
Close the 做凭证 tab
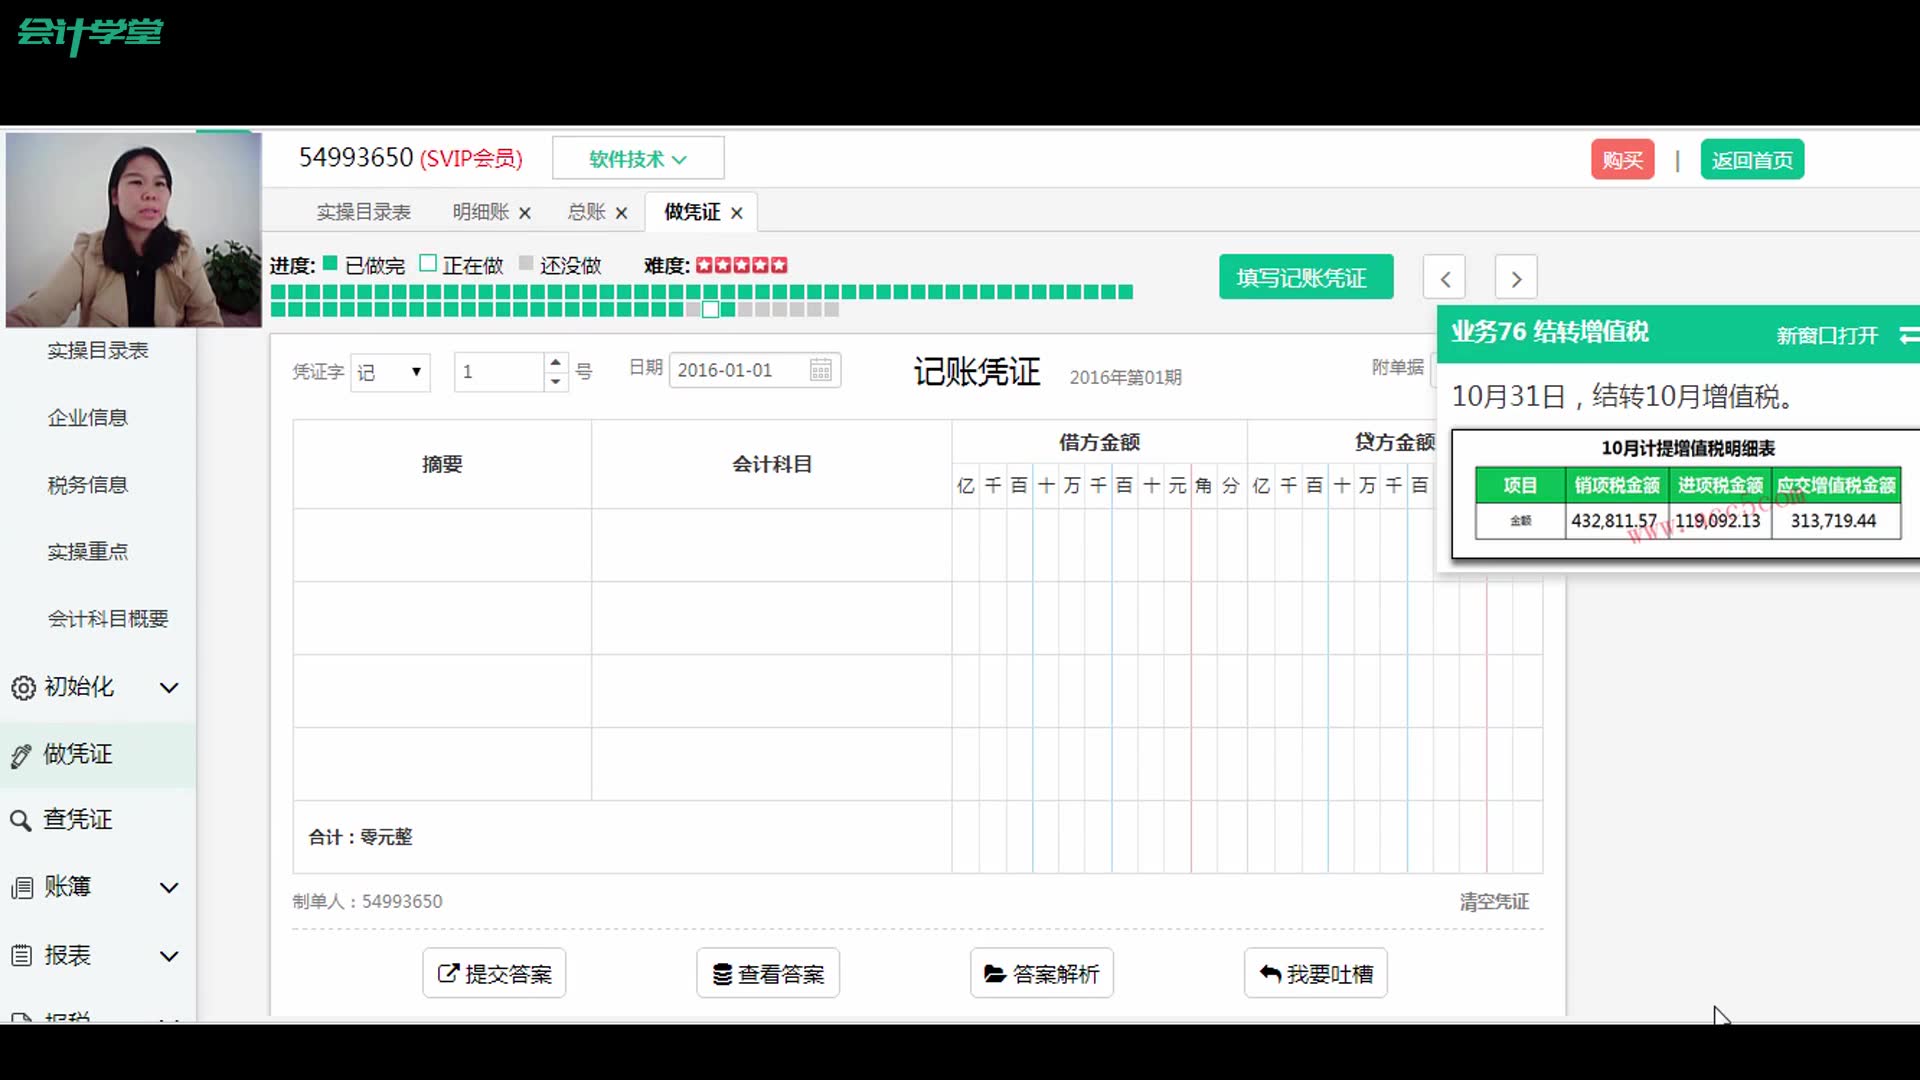pos(737,213)
